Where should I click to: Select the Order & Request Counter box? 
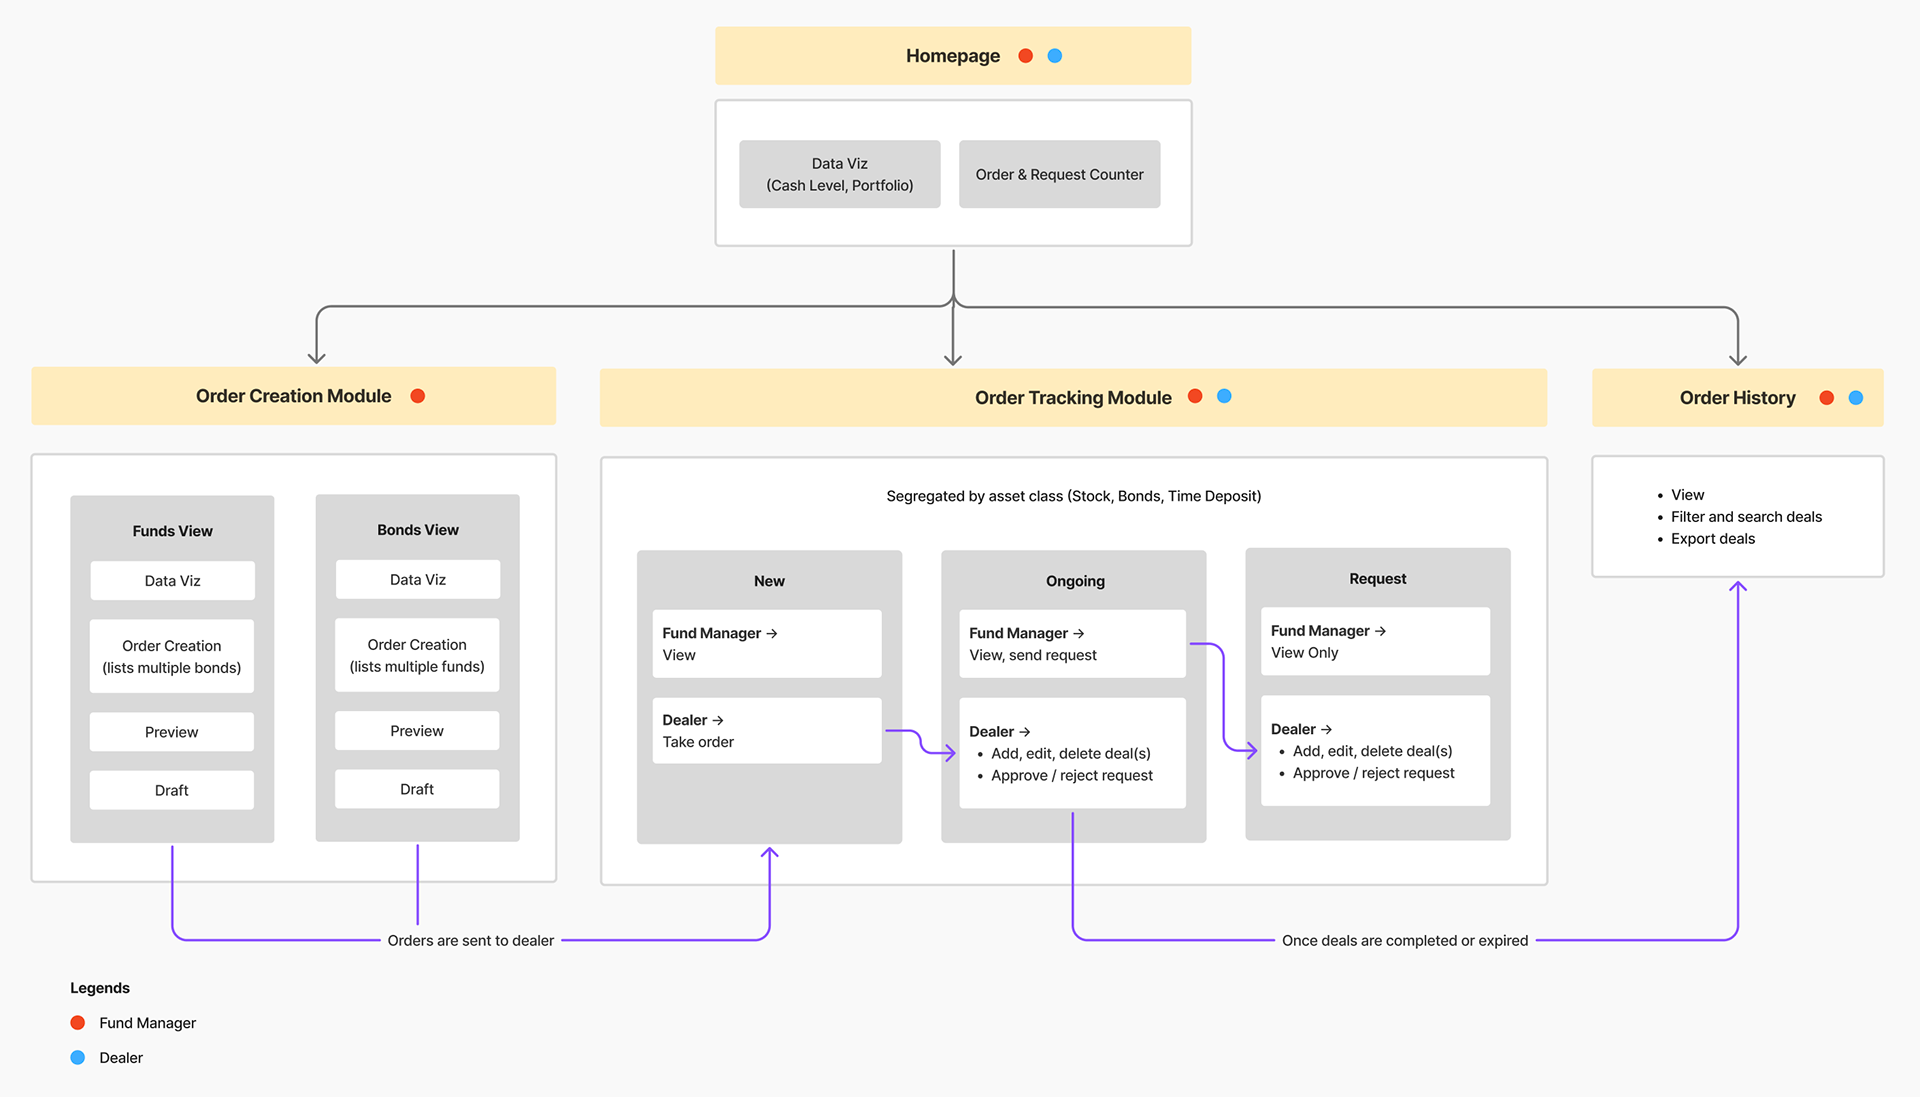[1059, 174]
